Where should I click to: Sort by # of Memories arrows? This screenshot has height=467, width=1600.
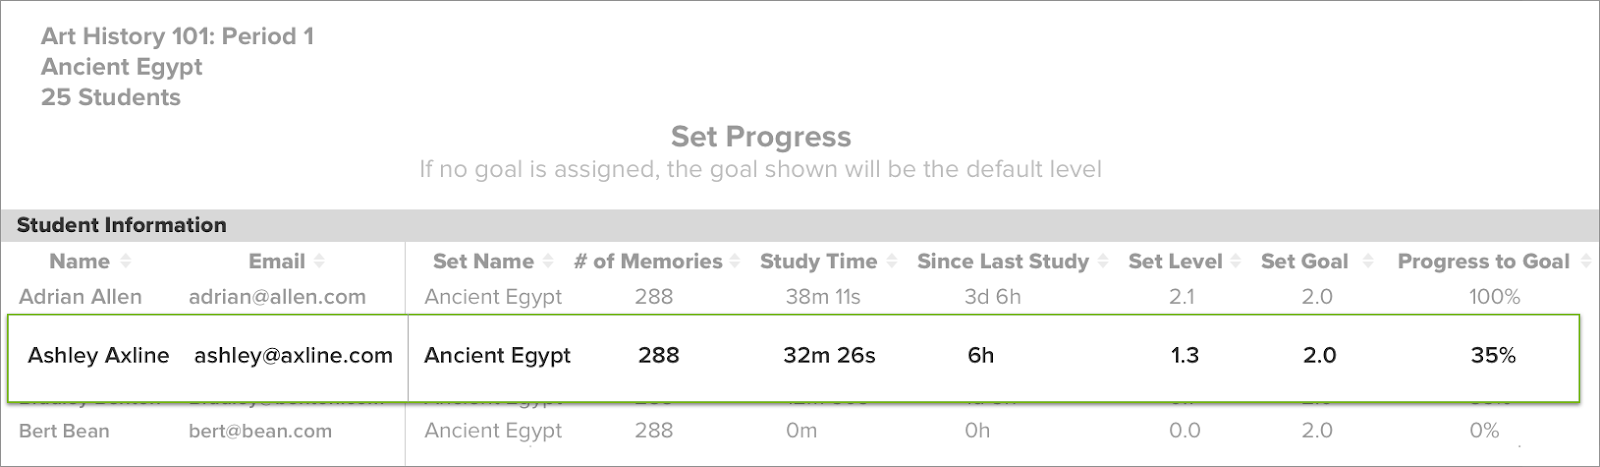click(x=735, y=261)
